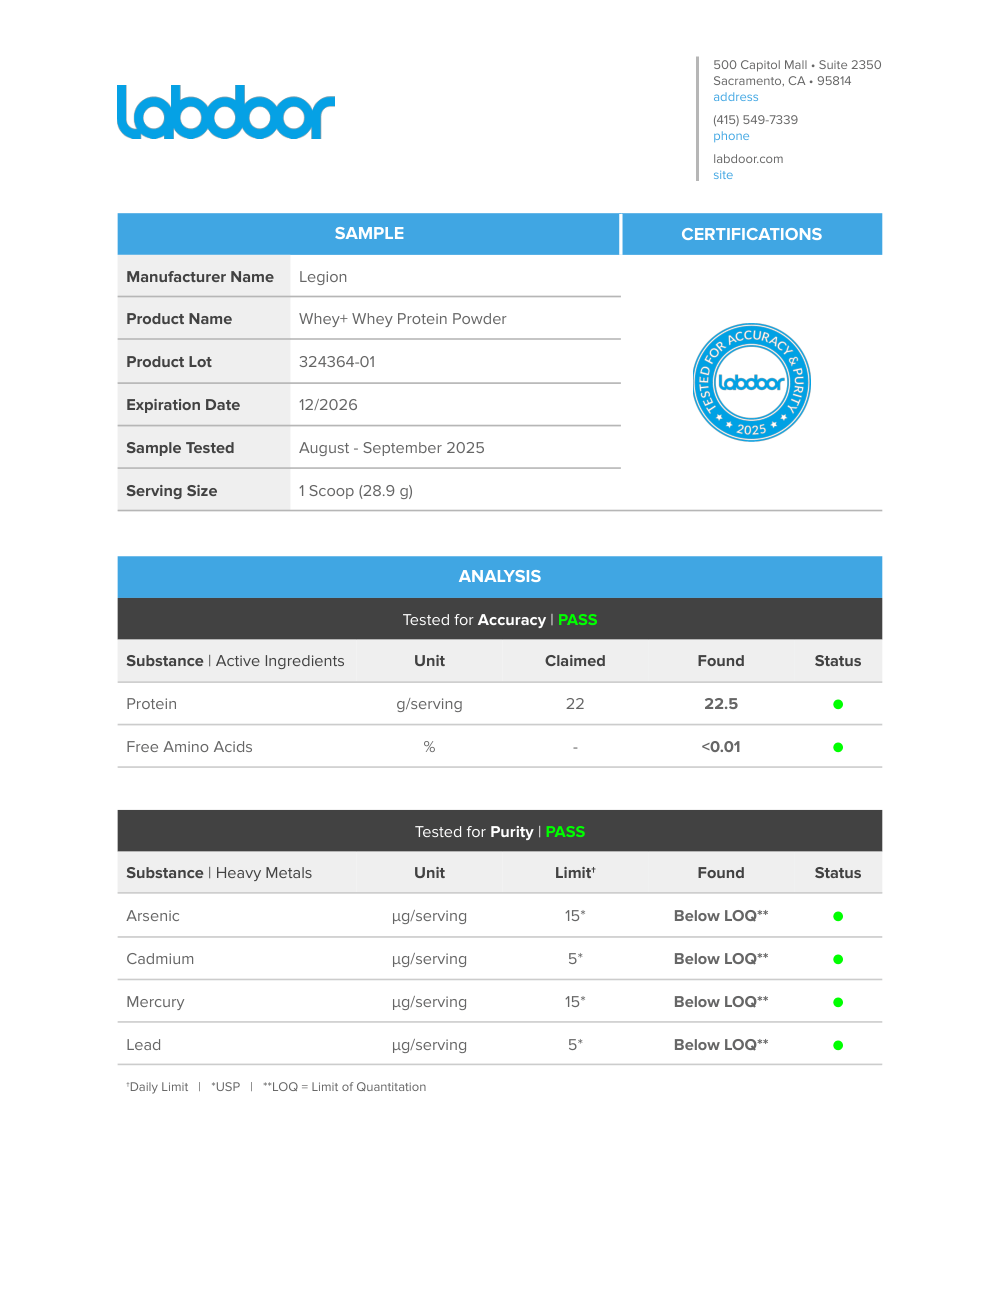Click the green status dot for Lead
This screenshot has height=1294, width=1000.
click(838, 1045)
